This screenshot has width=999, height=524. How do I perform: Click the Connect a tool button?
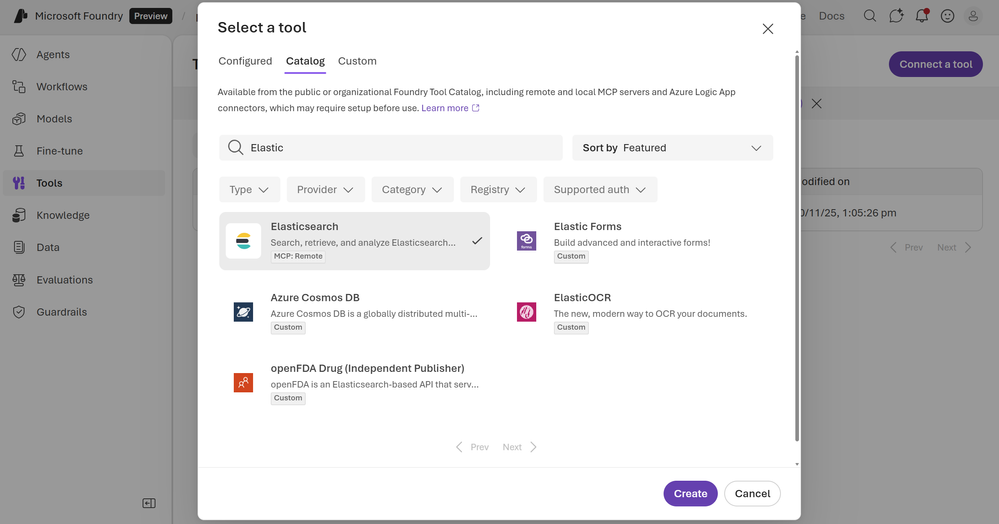936,64
